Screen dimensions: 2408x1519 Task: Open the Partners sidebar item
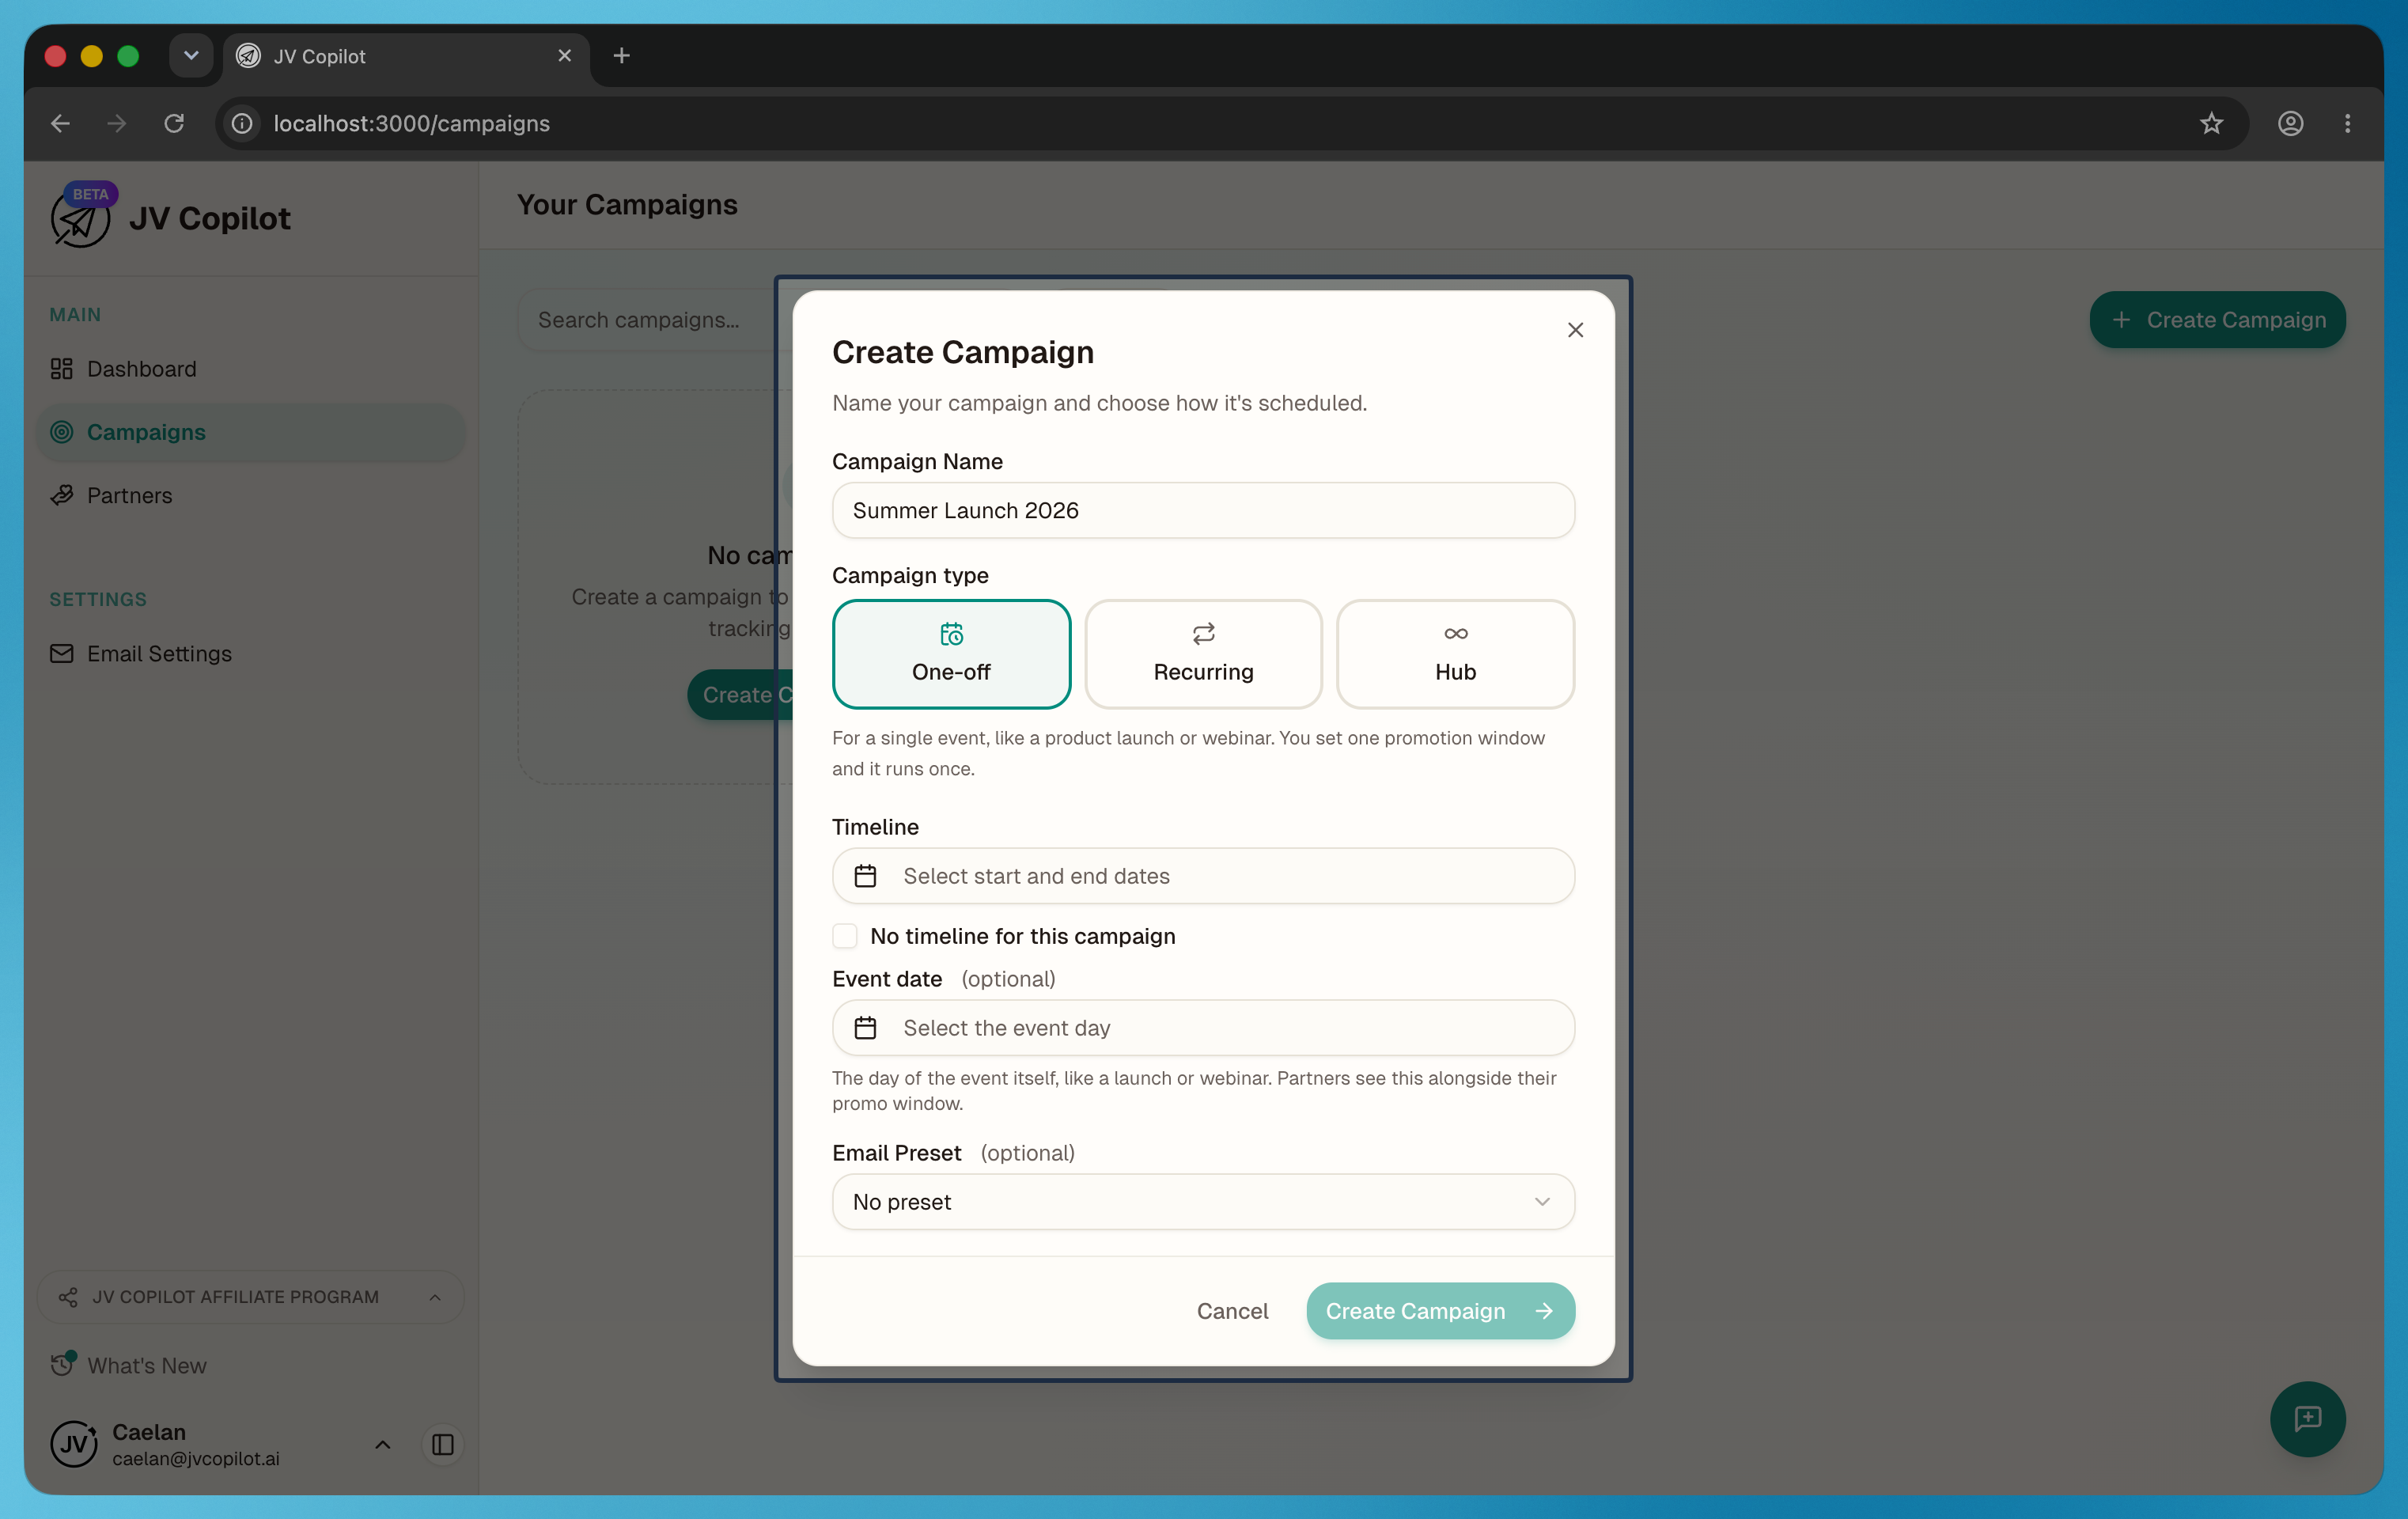coord(250,495)
